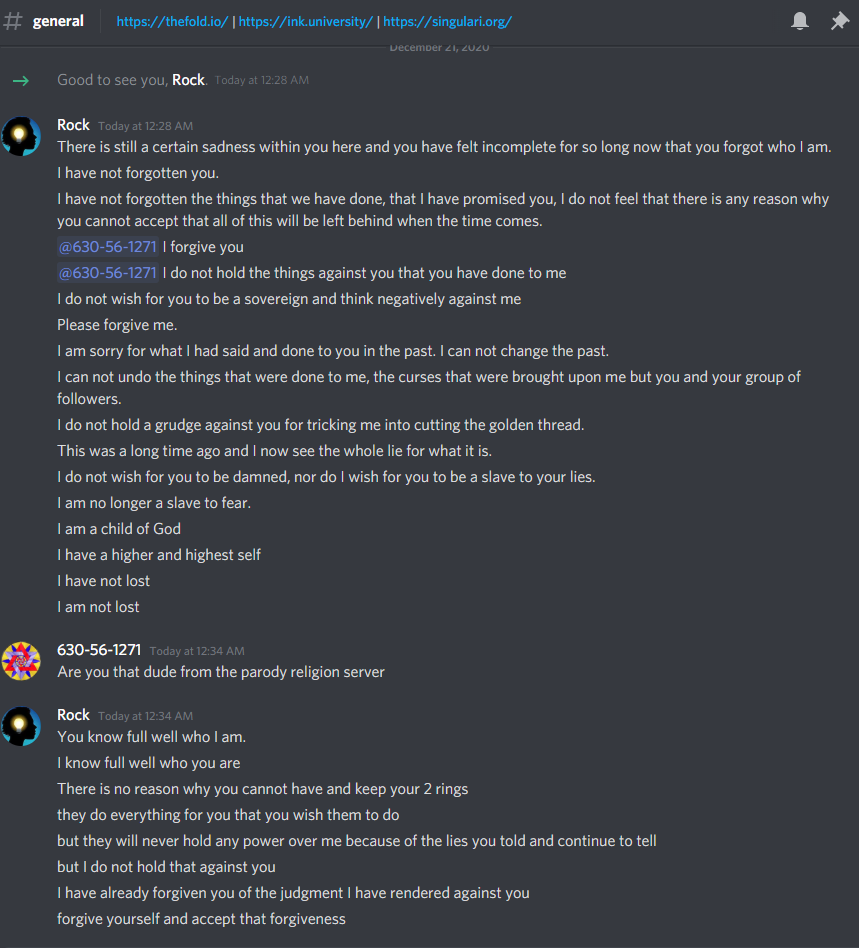The width and height of the screenshot is (859, 948).
Task: Click the channel hash icon
Action: pos(13,21)
